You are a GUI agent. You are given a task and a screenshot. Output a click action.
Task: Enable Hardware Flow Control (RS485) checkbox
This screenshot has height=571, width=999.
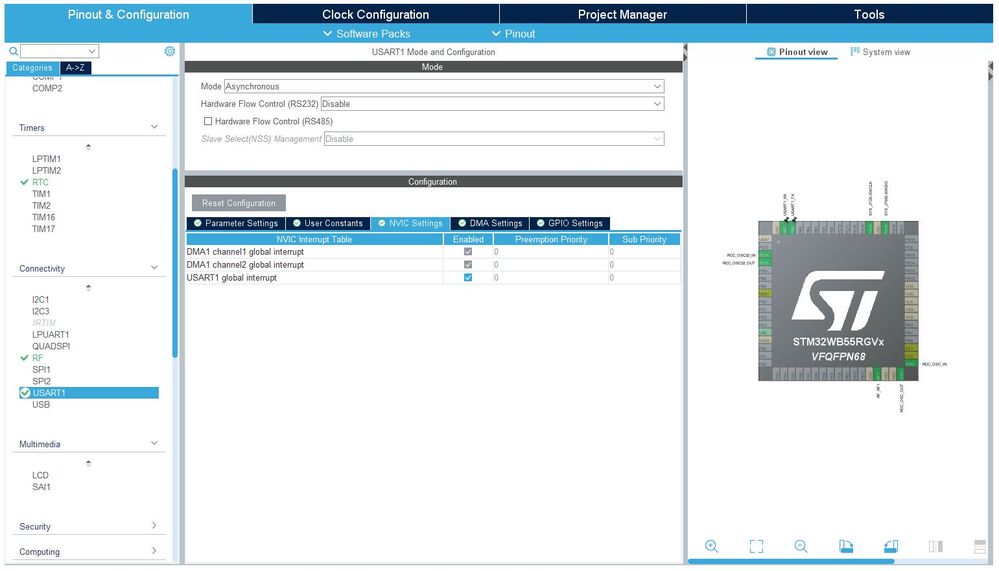tap(208, 121)
